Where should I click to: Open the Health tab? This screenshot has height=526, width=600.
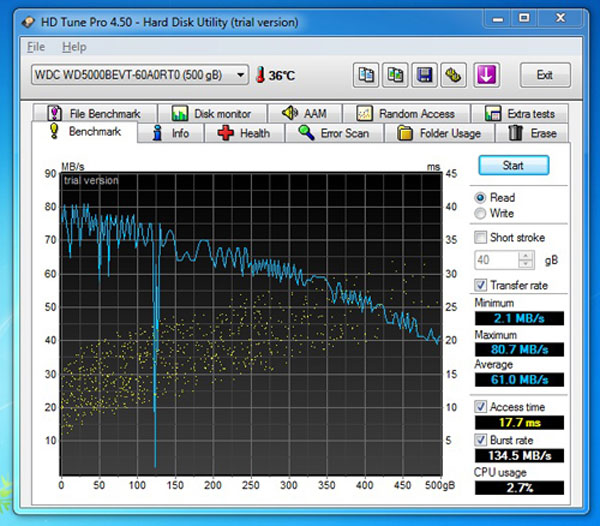tap(243, 133)
